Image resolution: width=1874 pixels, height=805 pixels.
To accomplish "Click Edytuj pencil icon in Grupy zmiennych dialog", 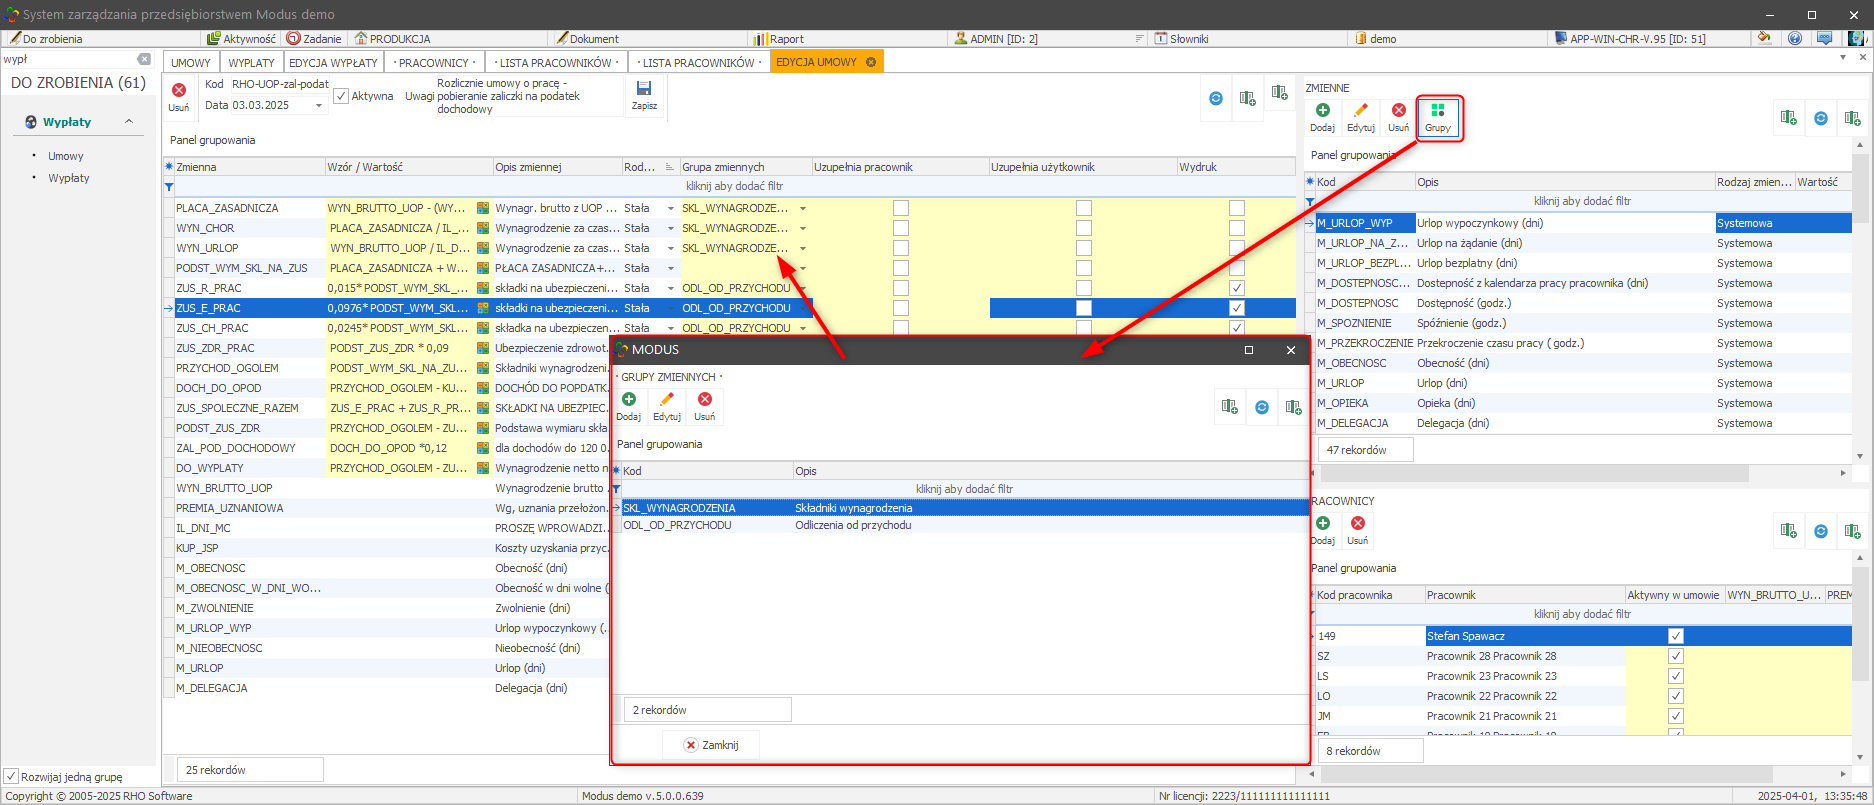I will (x=667, y=405).
